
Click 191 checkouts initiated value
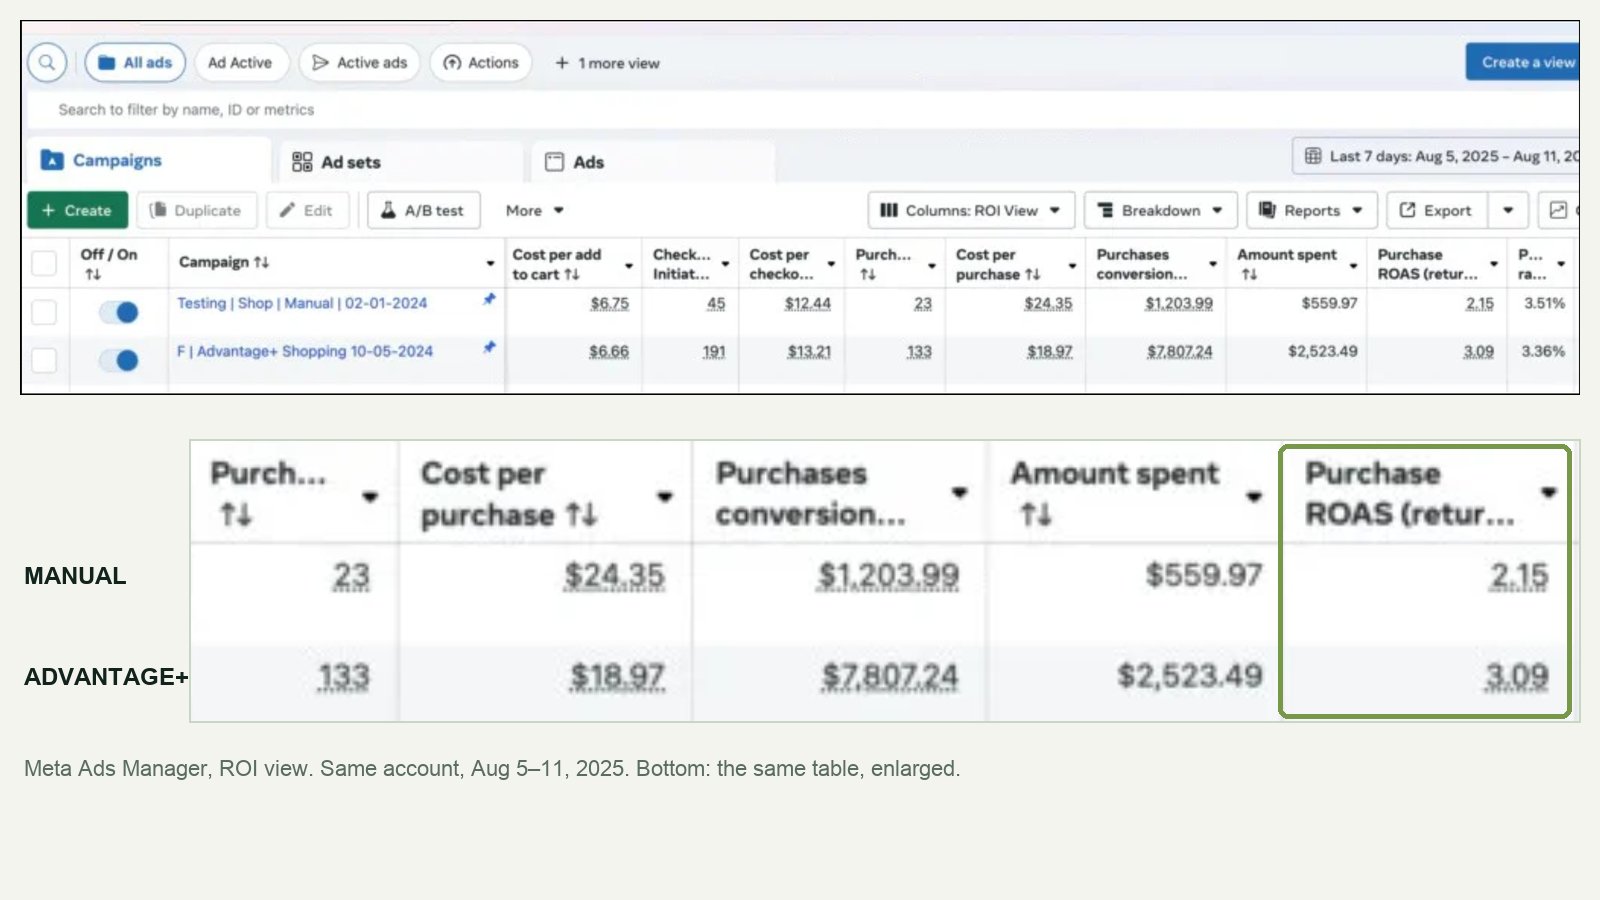point(714,351)
